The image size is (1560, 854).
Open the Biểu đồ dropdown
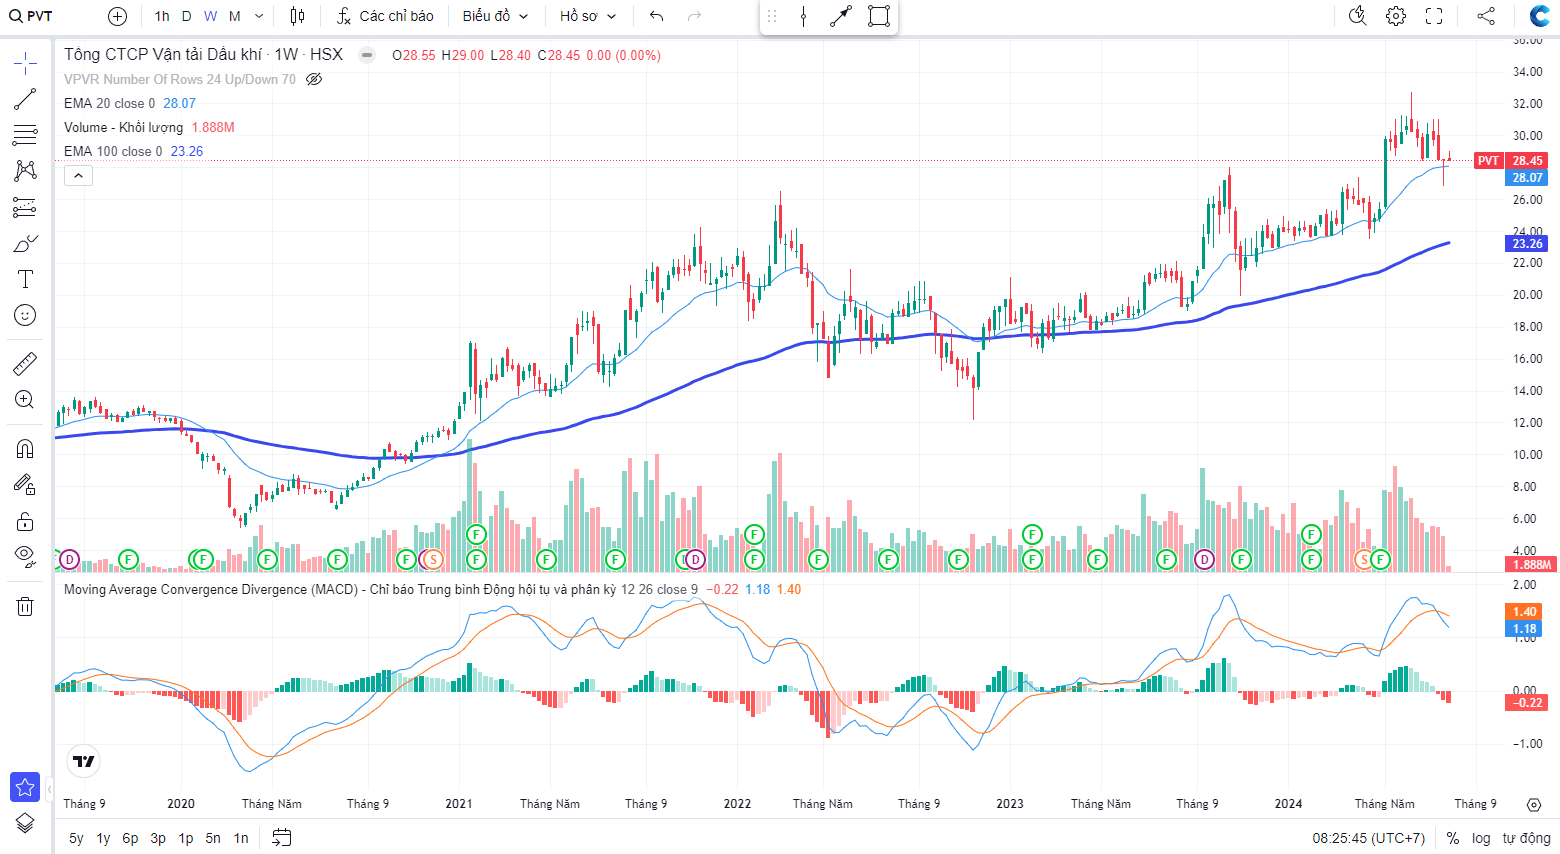(x=495, y=16)
